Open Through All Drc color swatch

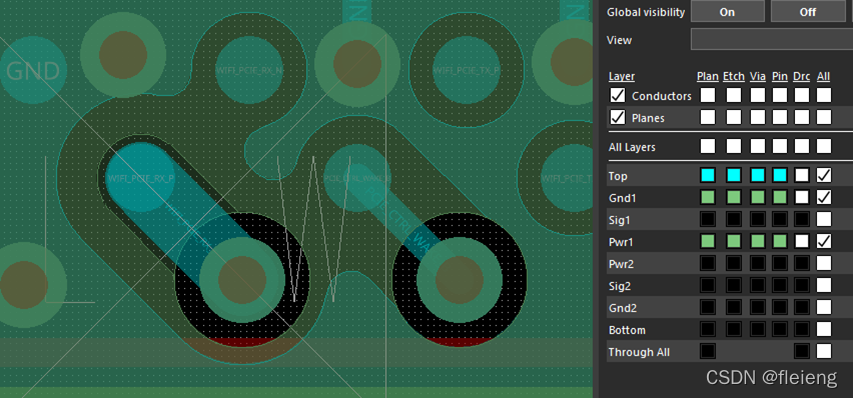click(801, 351)
